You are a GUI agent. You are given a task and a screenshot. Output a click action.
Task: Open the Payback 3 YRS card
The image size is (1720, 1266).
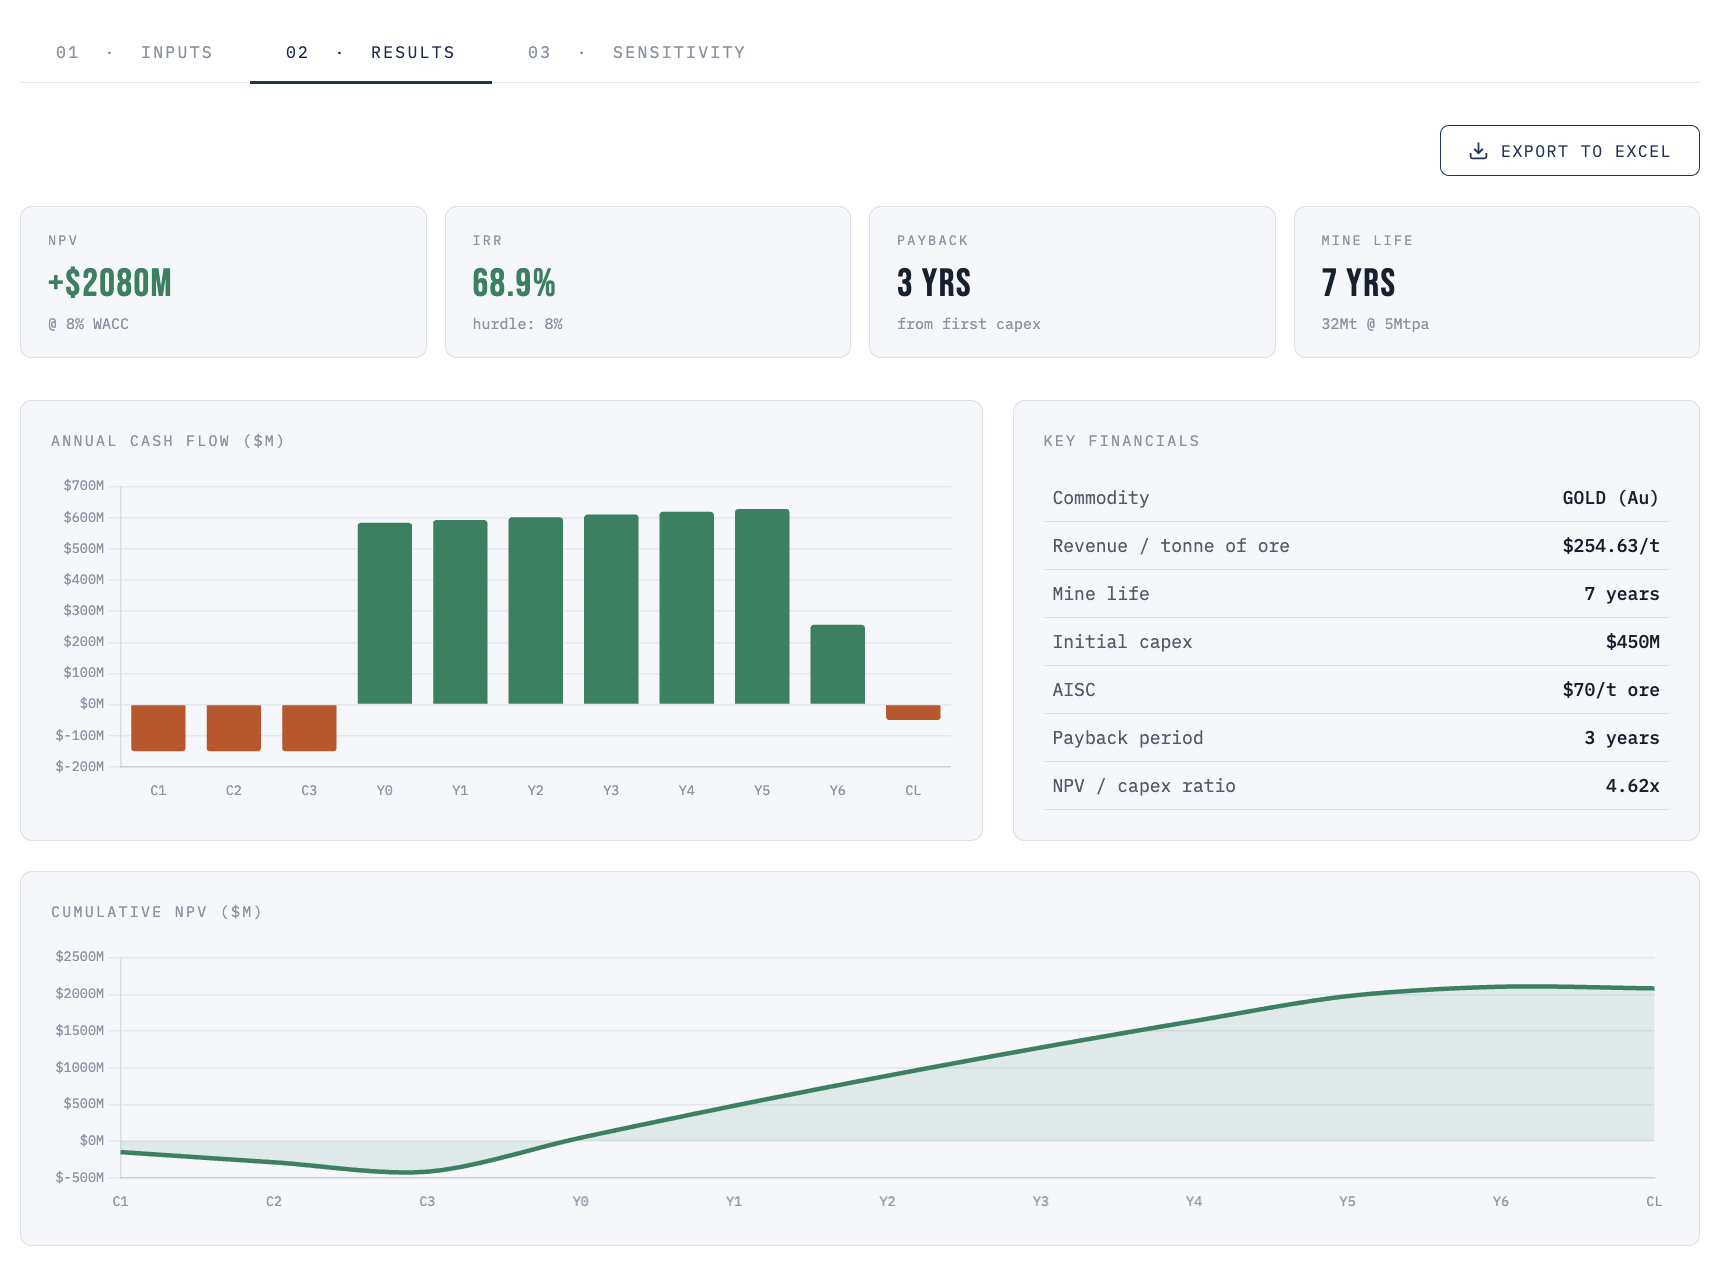coord(1072,282)
